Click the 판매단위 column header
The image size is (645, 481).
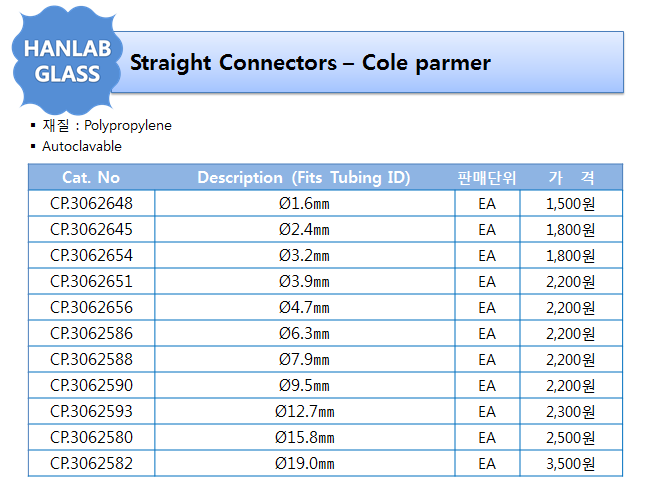(487, 178)
